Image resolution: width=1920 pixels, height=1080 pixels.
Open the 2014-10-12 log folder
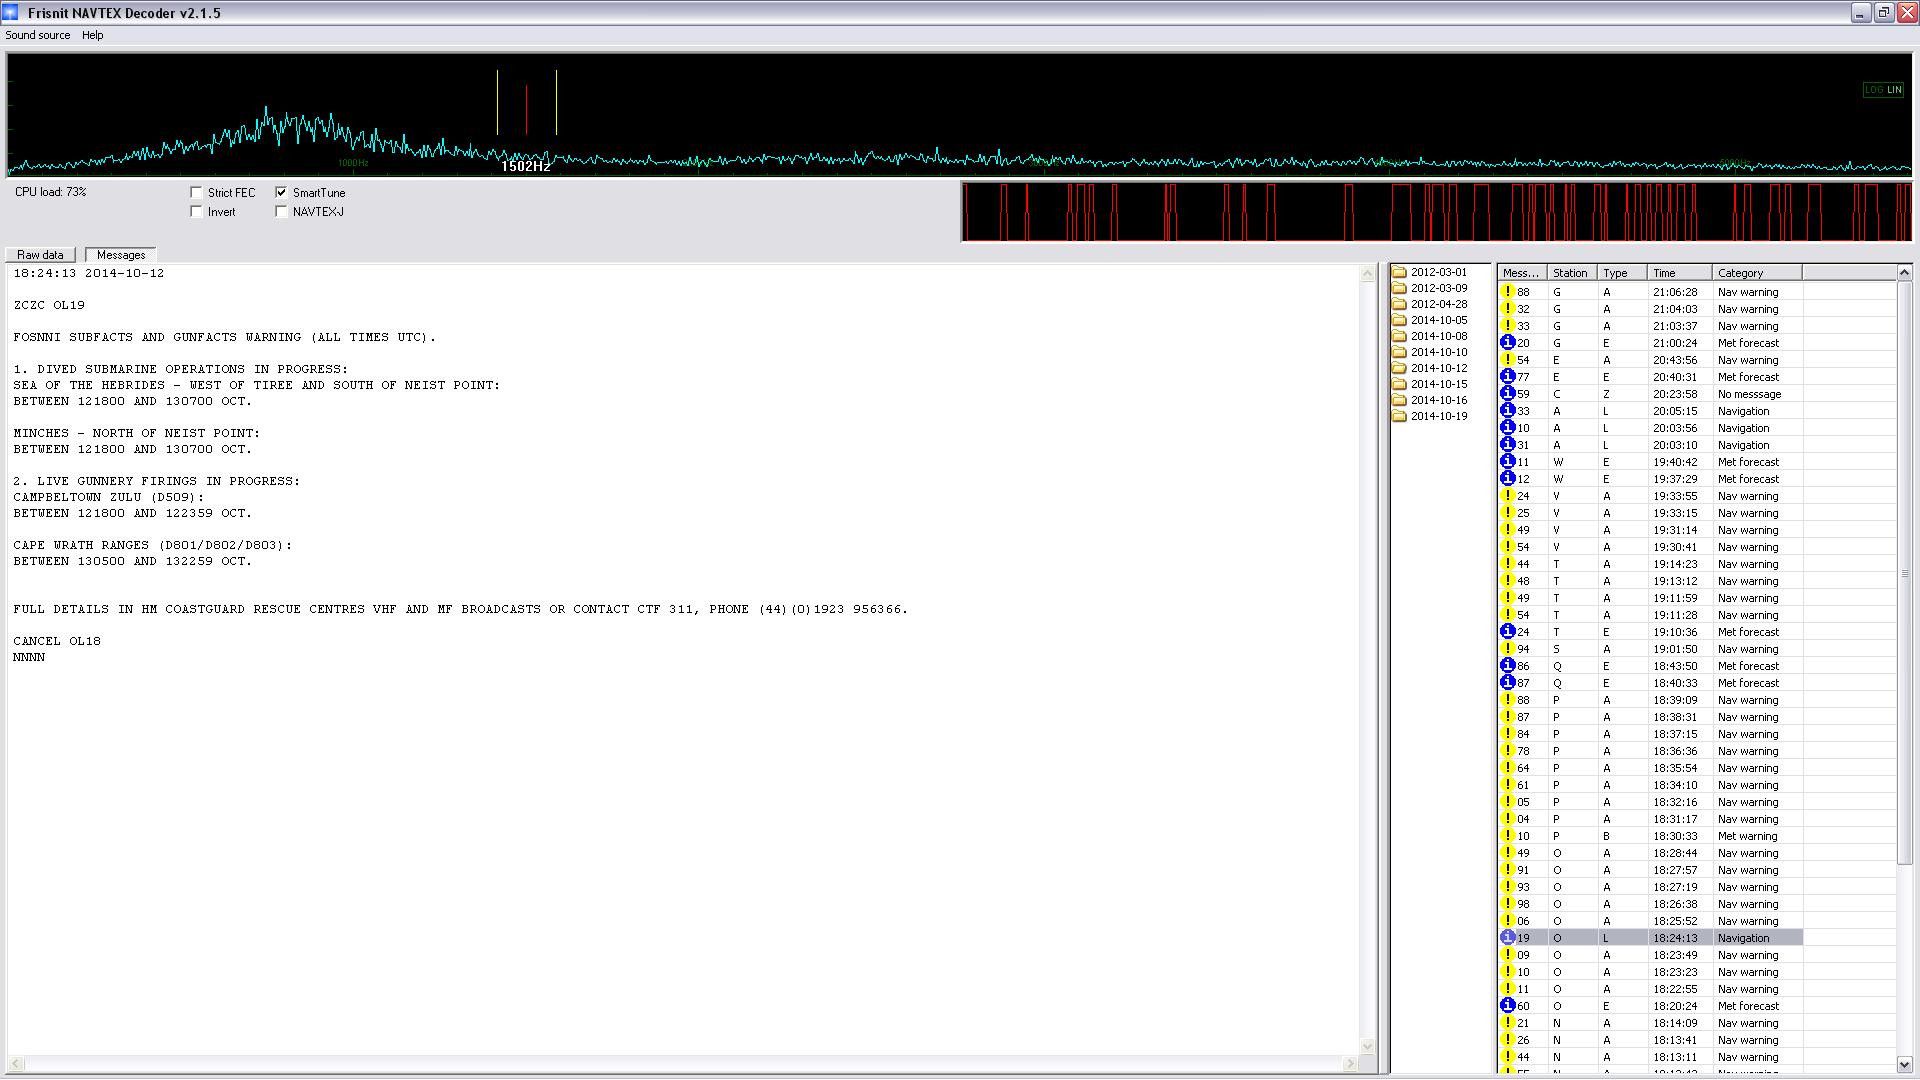pyautogui.click(x=1438, y=368)
